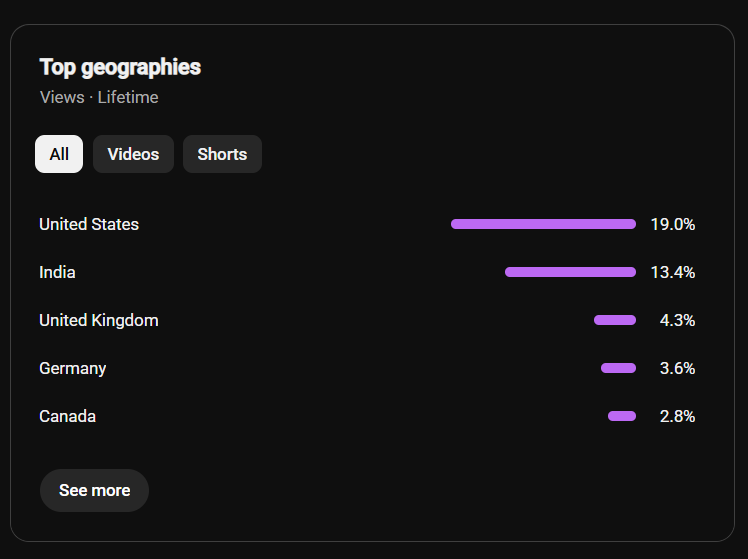The height and width of the screenshot is (559, 748).
Task: Switch to the Videos filter chip
Action: click(133, 154)
